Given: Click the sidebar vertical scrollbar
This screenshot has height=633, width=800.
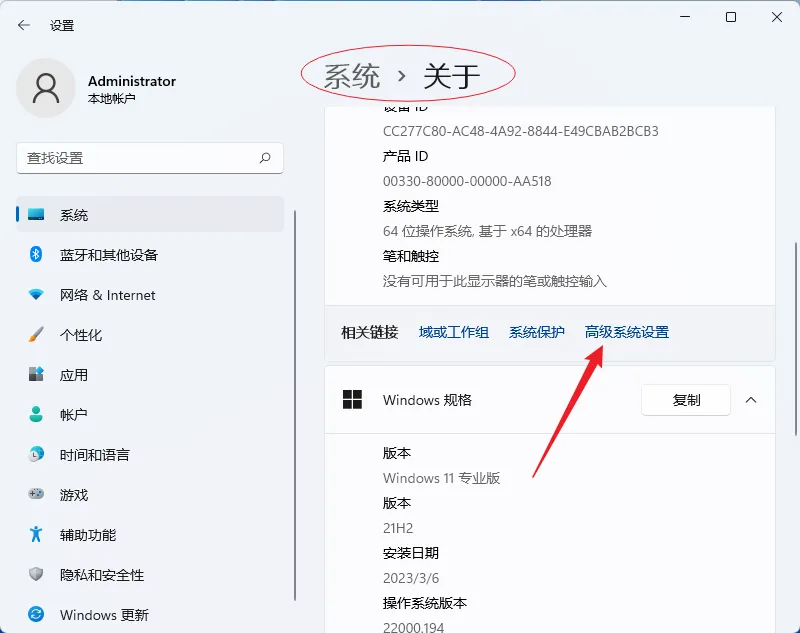Looking at the screenshot, I should point(295,406).
